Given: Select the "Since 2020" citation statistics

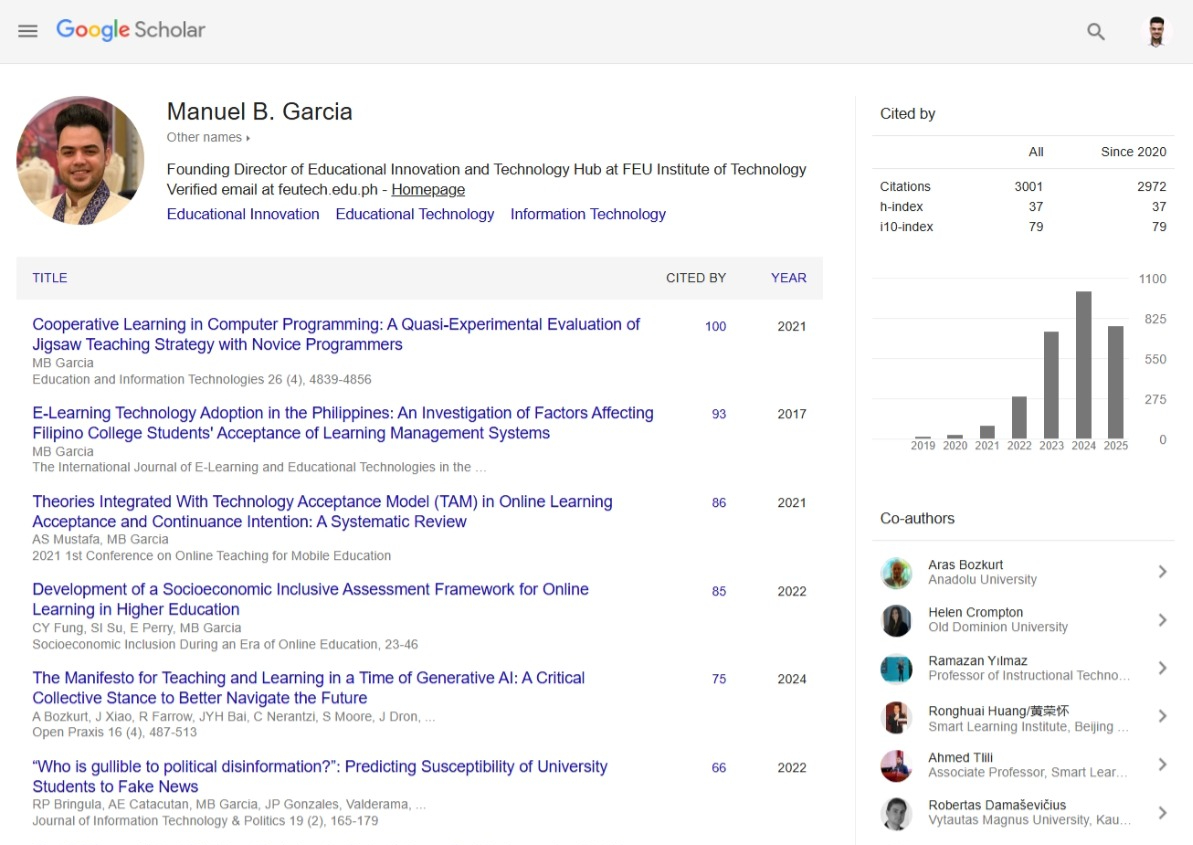Looking at the screenshot, I should coord(1133,151).
